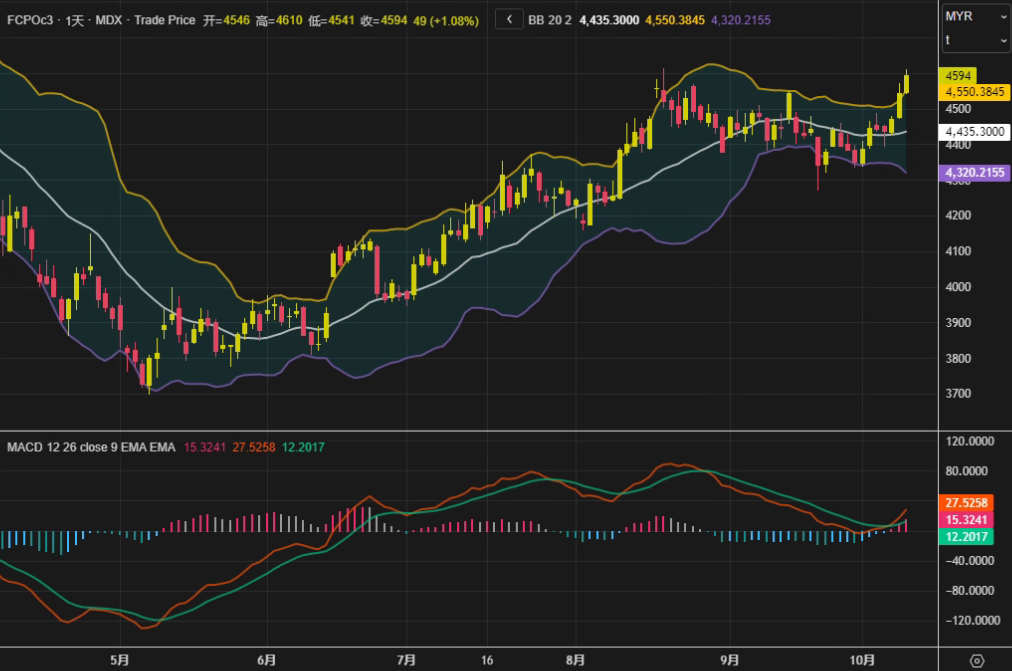This screenshot has width=1012, height=671.
Task: Click the 8月 label on the time axis
Action: 574,660
